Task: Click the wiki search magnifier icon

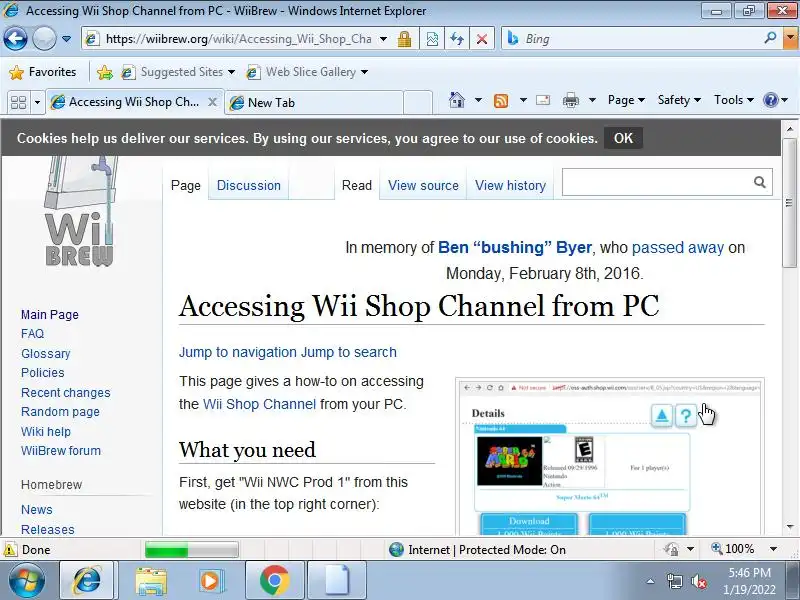Action: coord(760,182)
